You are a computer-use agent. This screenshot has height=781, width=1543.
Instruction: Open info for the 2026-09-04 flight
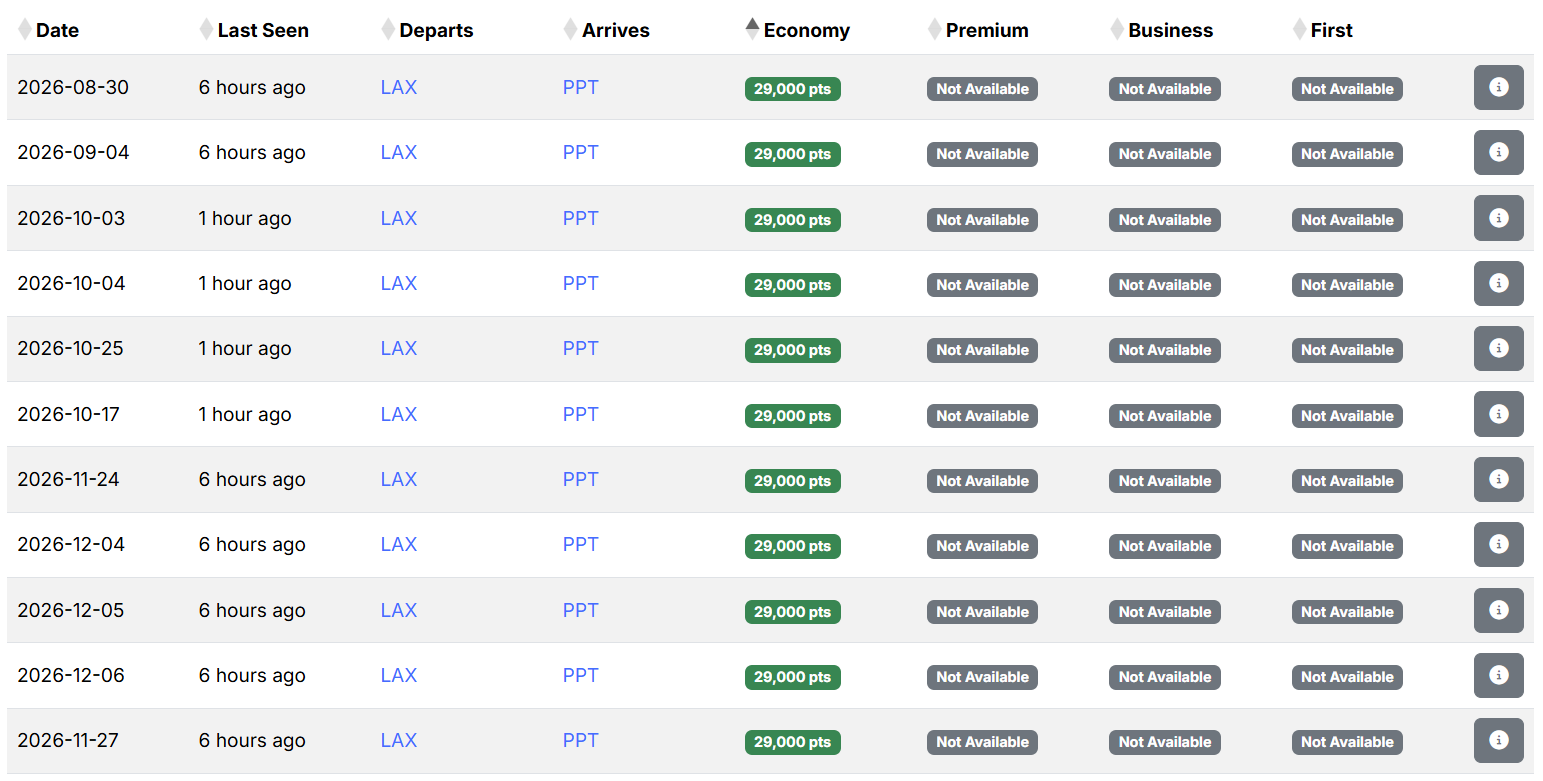pos(1498,153)
